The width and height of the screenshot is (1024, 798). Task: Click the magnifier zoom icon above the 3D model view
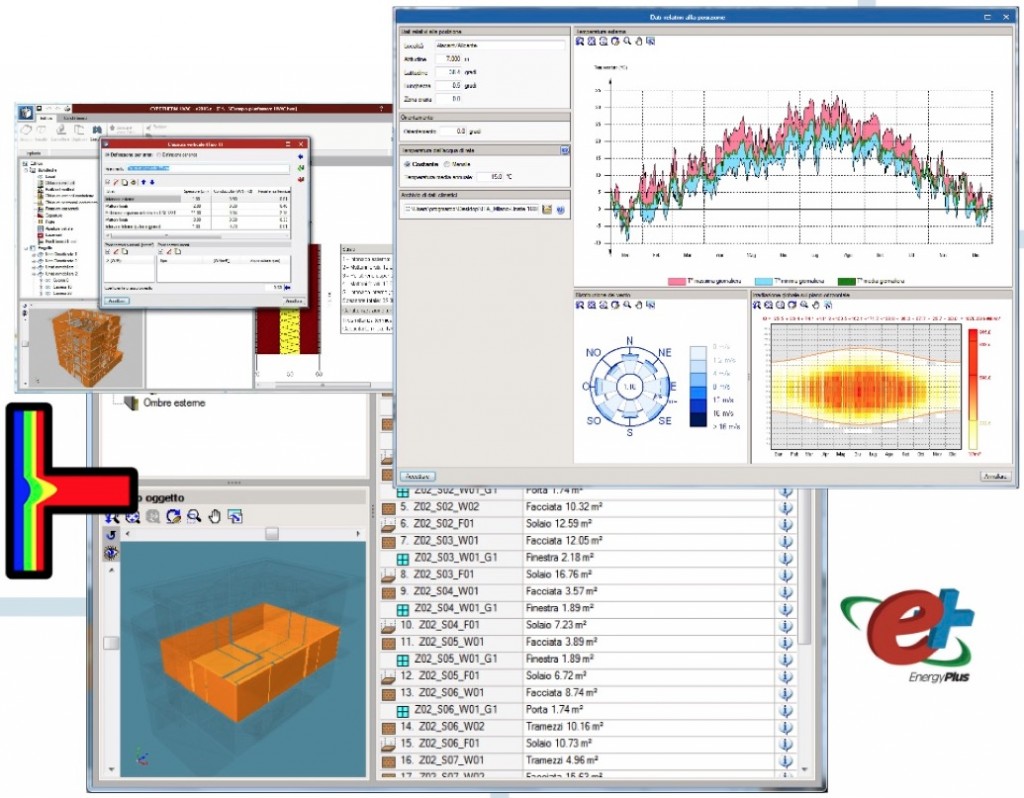pos(194,516)
